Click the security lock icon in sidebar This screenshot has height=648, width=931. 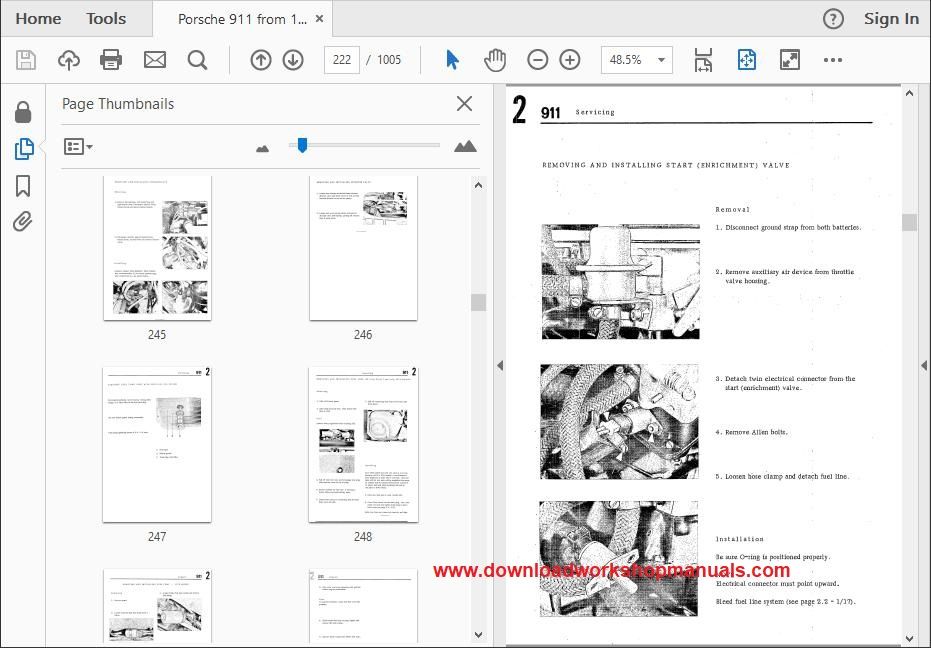click(x=23, y=112)
